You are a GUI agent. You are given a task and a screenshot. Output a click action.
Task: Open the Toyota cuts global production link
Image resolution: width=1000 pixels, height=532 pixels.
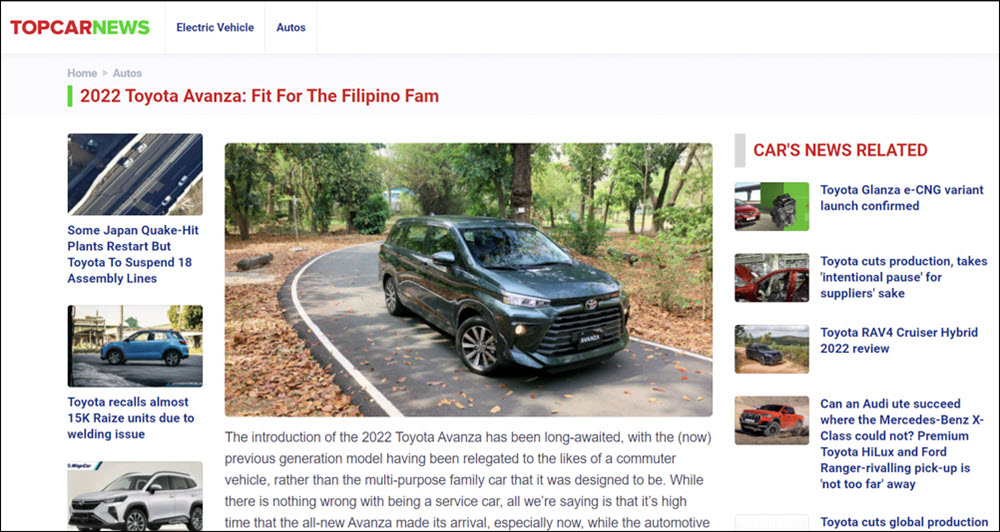pyautogui.click(x=904, y=522)
